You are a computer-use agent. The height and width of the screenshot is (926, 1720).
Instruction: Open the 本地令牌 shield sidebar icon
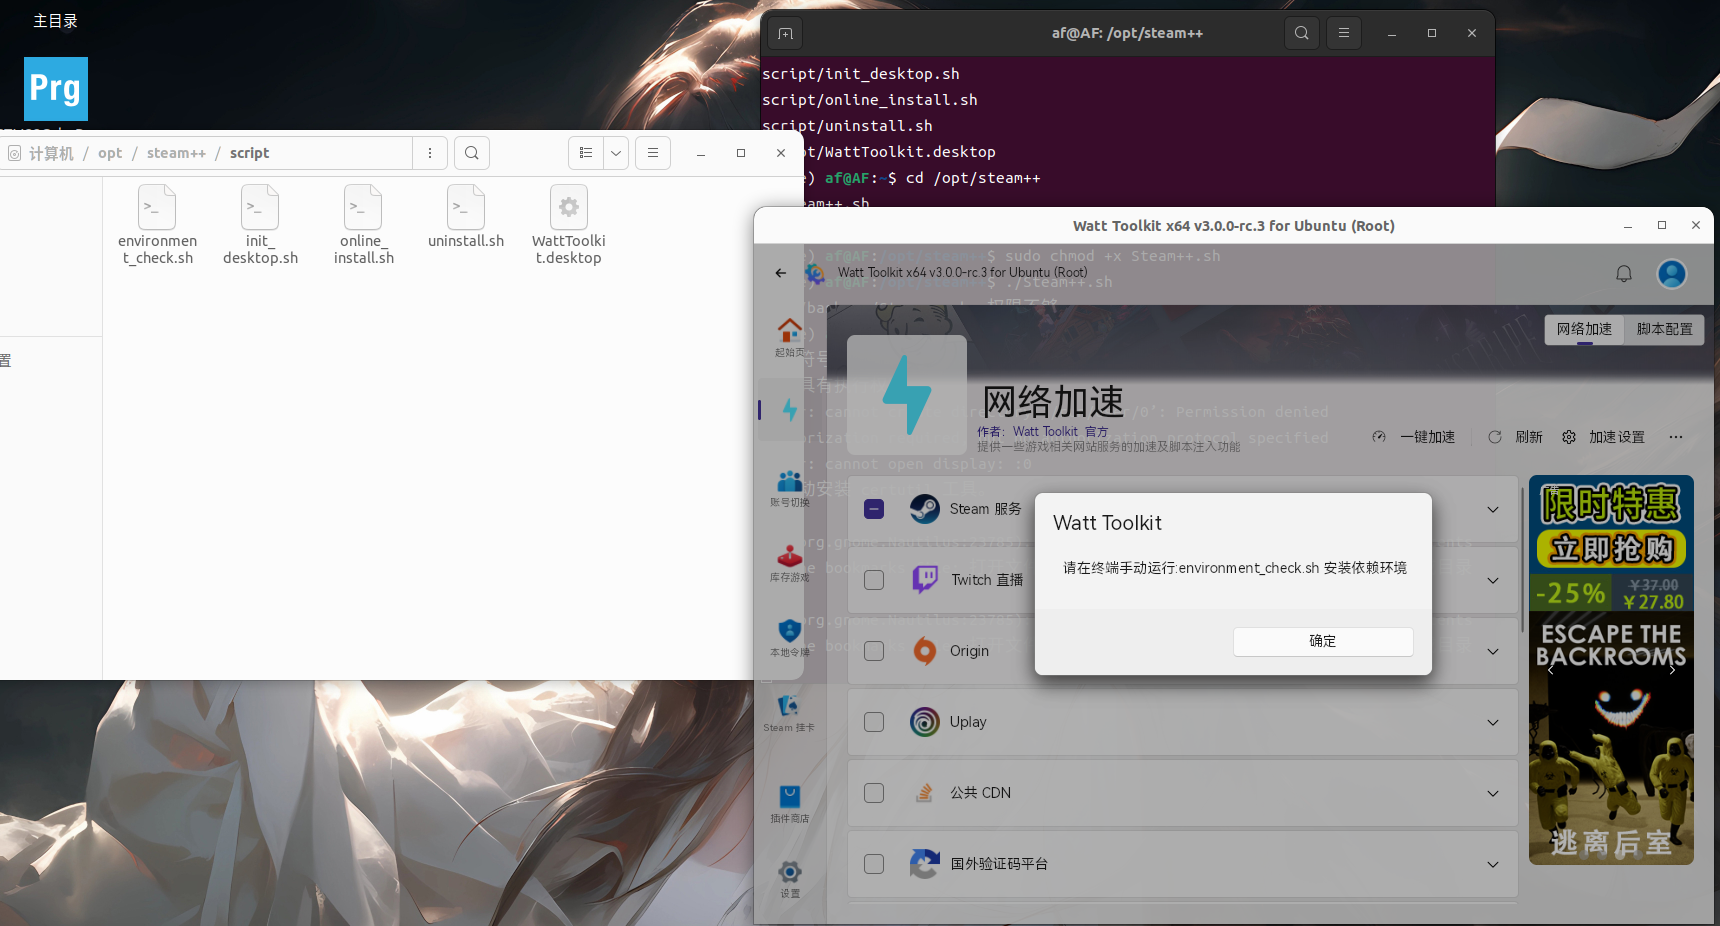click(790, 638)
